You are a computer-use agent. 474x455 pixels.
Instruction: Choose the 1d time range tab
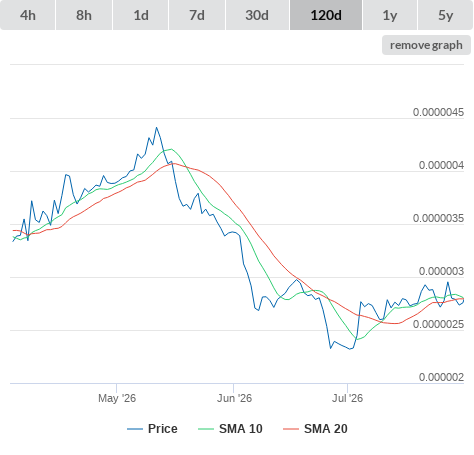coord(141,15)
